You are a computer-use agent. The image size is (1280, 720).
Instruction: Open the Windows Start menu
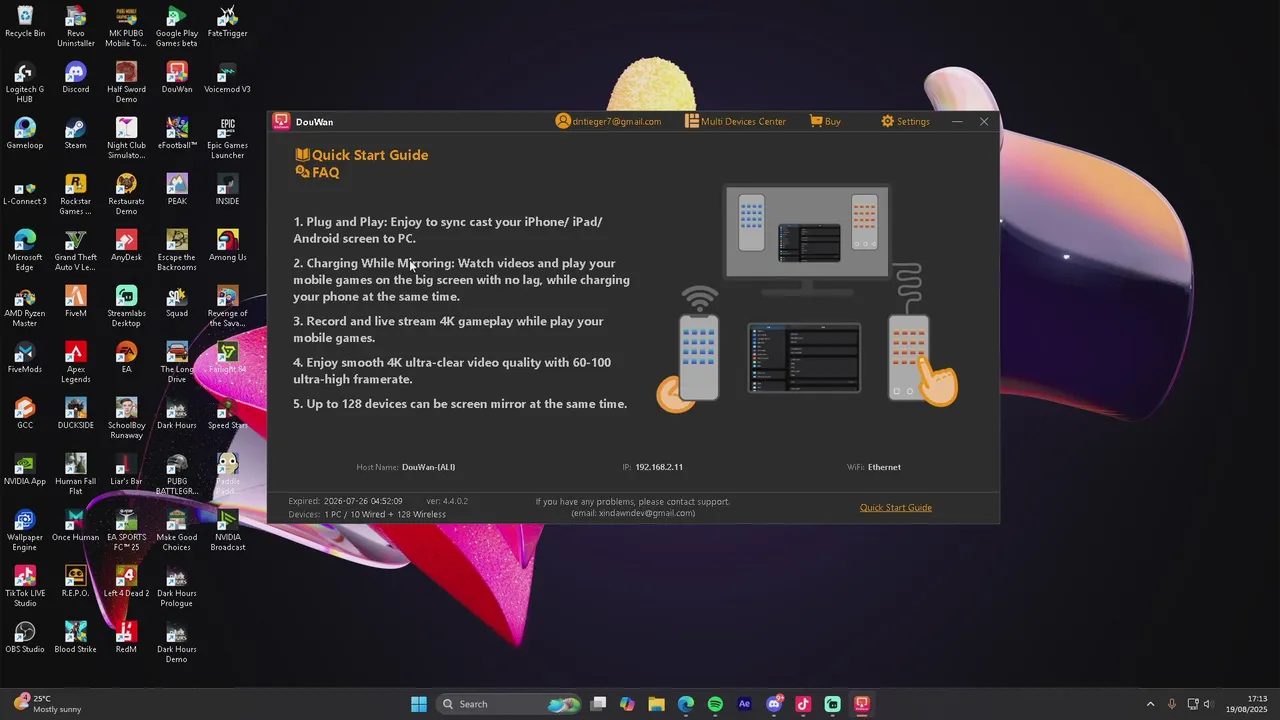419,704
